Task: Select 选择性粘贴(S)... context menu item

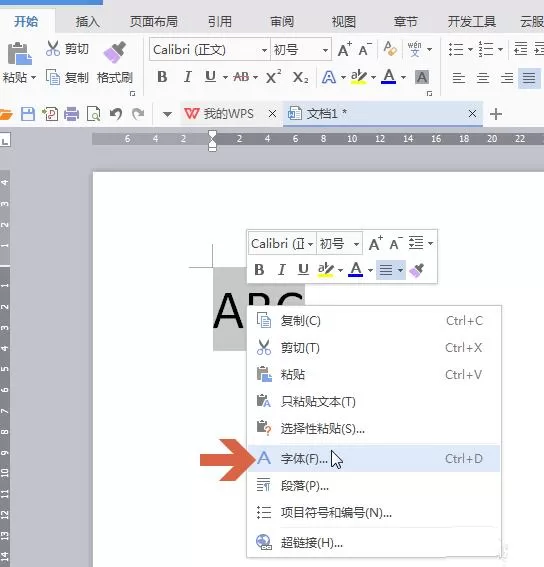Action: coord(374,429)
